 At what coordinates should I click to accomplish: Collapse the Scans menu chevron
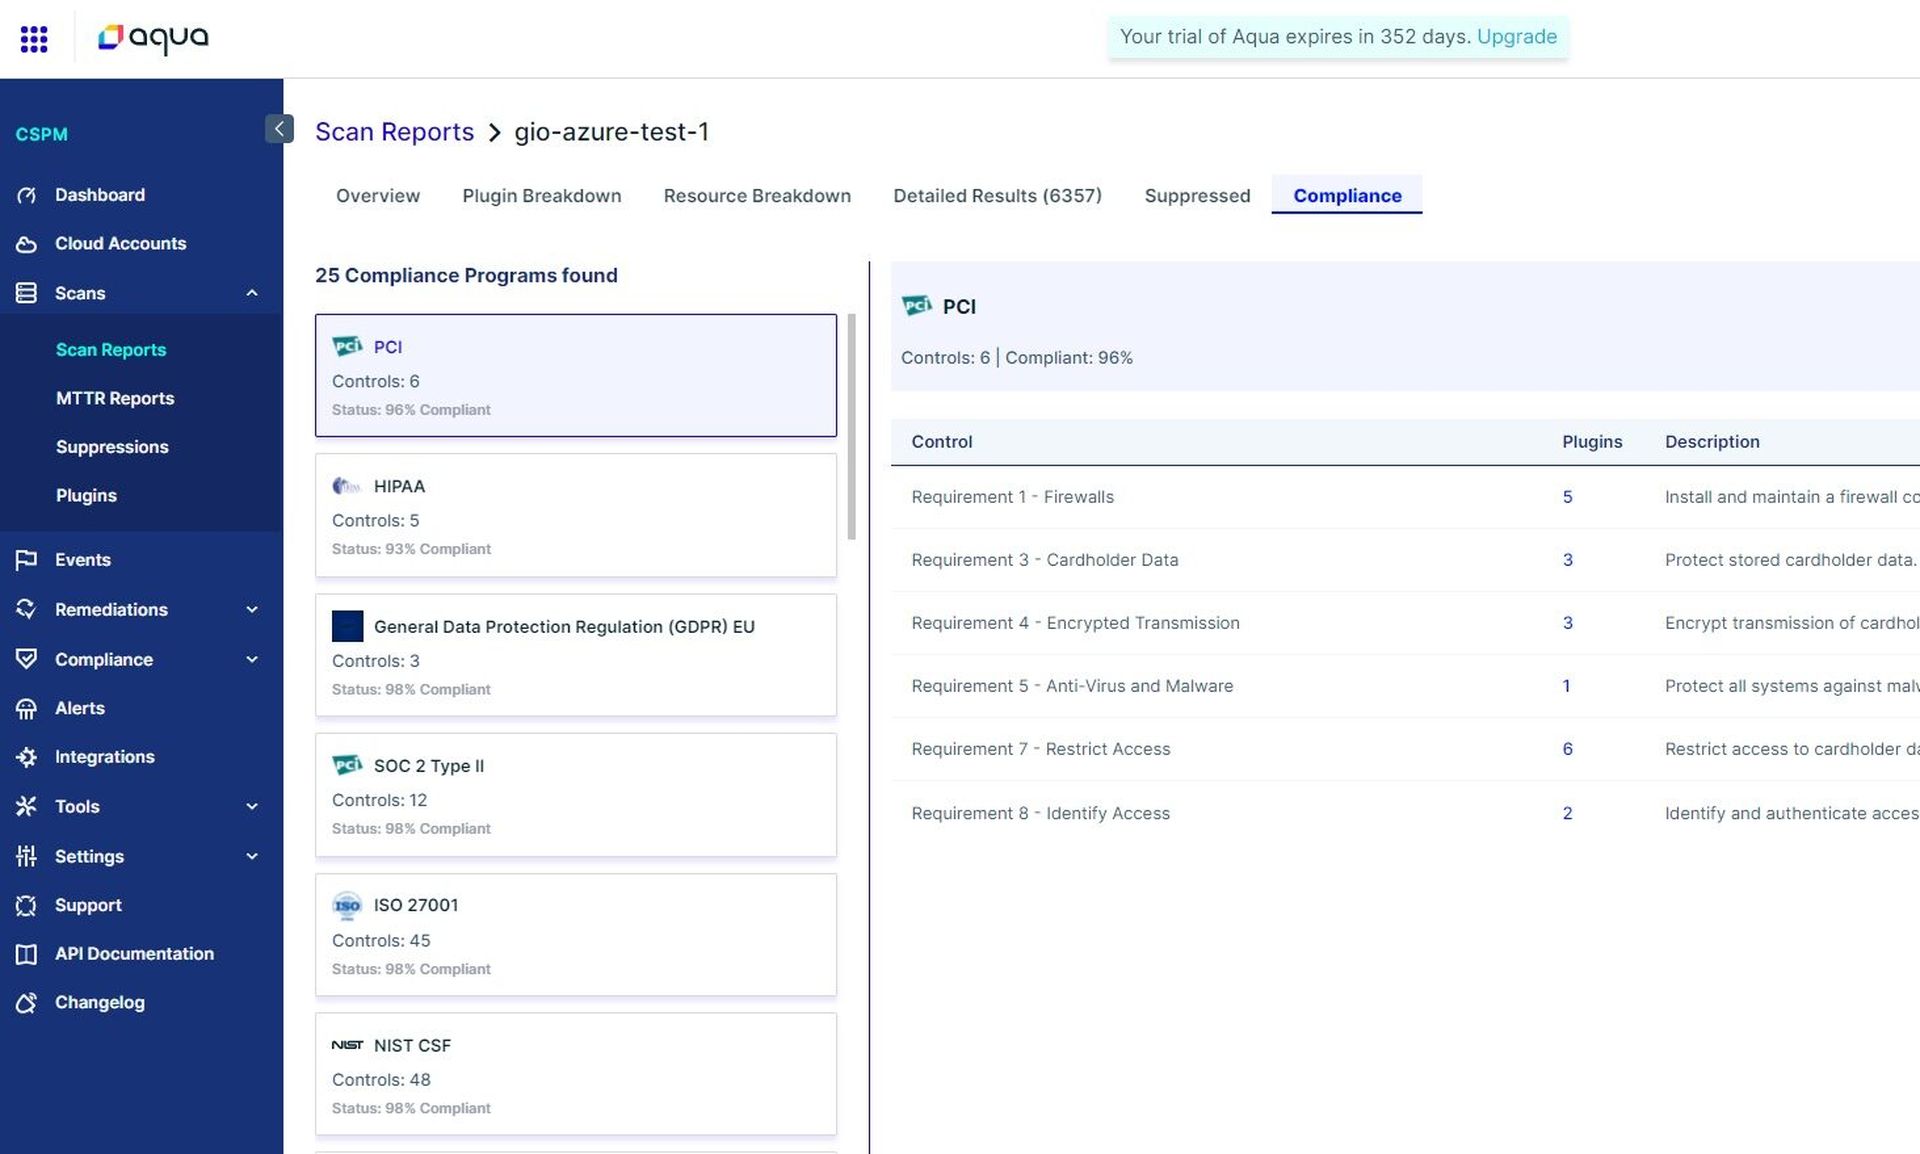pyautogui.click(x=252, y=293)
